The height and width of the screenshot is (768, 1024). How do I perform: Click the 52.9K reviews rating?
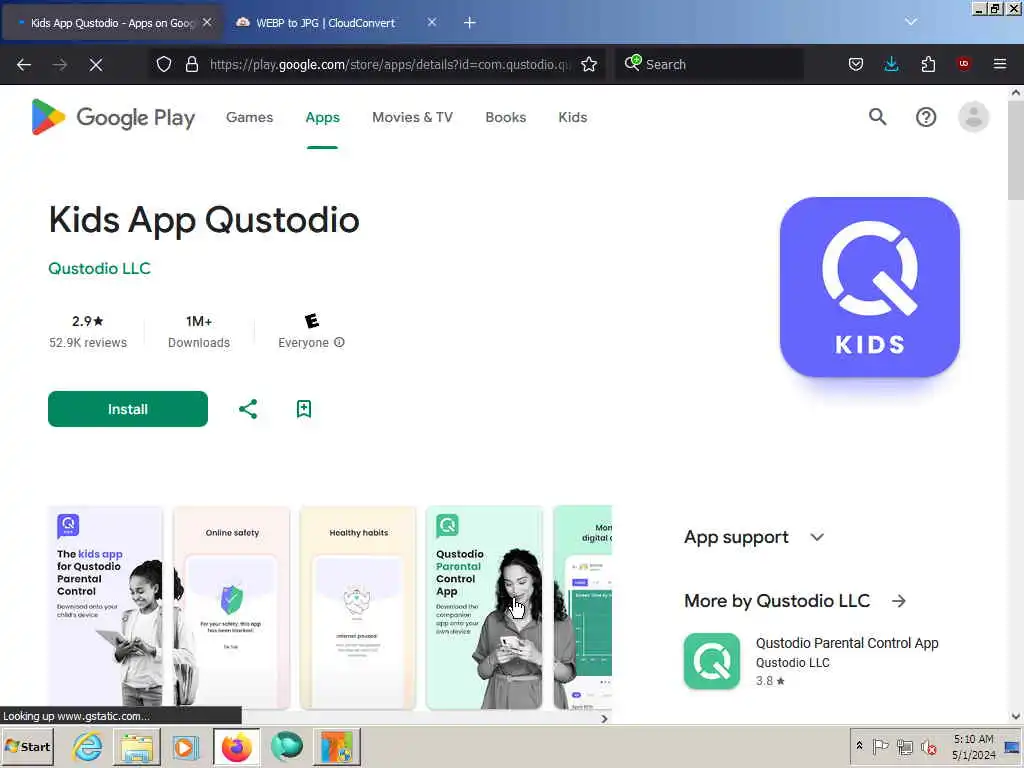[x=88, y=331]
